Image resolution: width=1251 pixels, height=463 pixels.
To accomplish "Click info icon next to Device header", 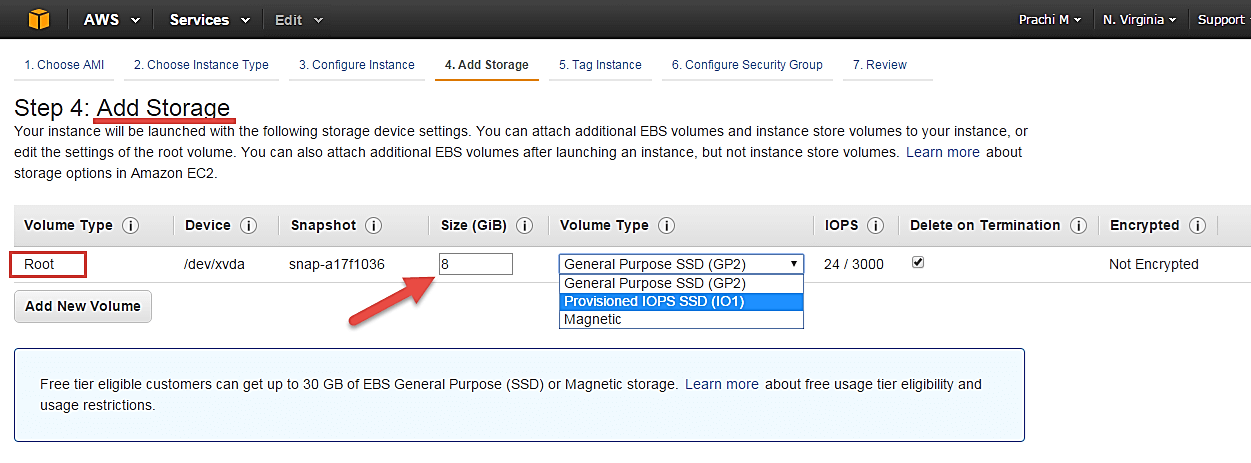I will coord(248,226).
